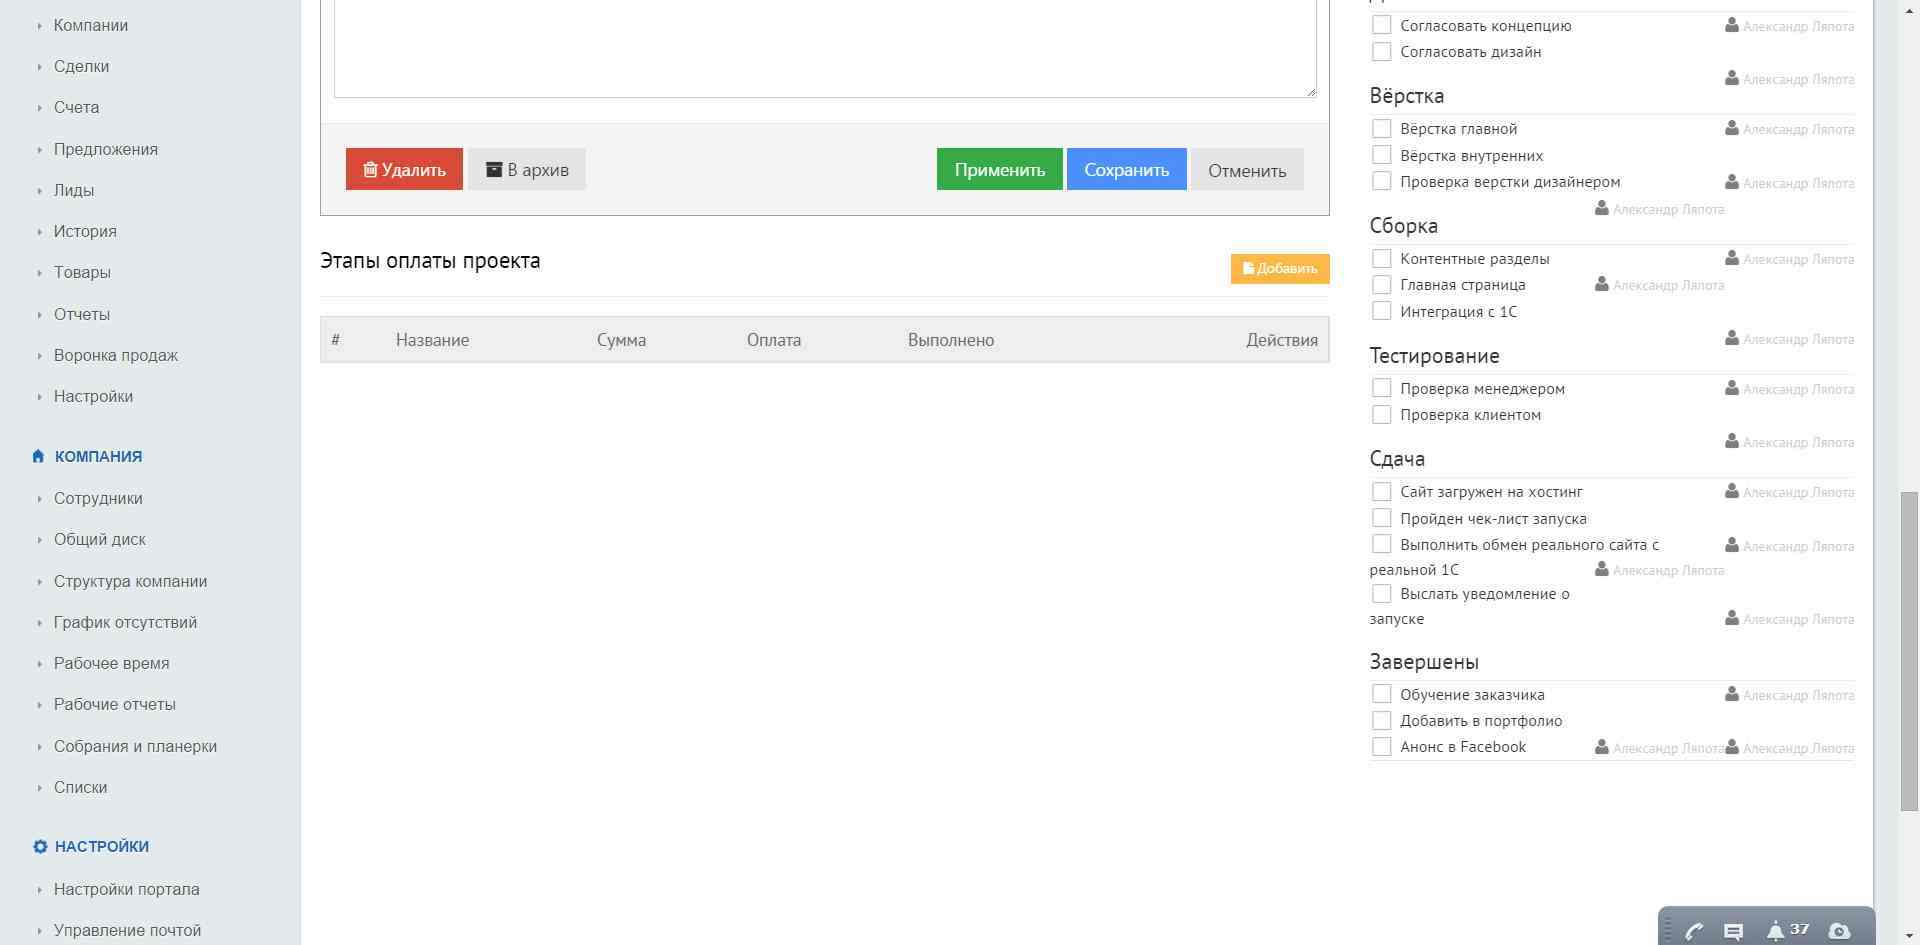Tick the Анонс в Facebook checkbox

(x=1381, y=747)
